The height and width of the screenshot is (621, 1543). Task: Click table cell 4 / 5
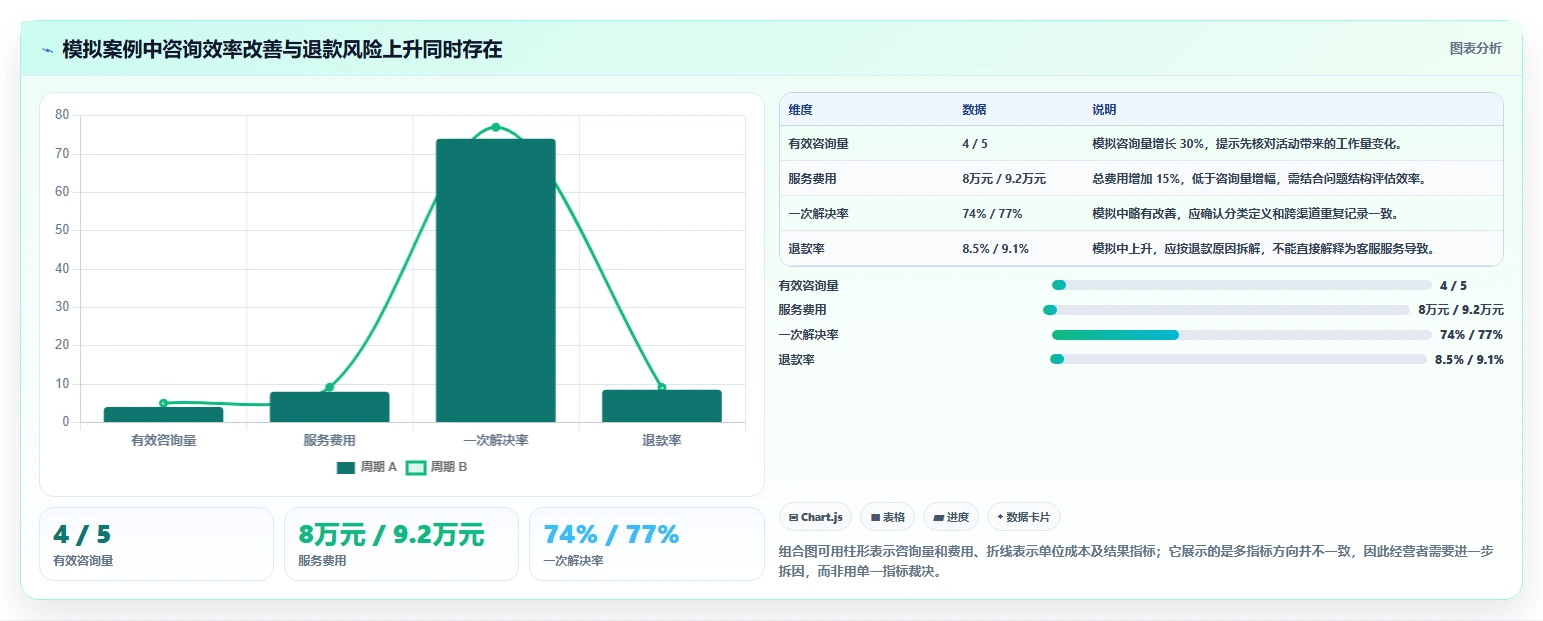click(x=975, y=143)
